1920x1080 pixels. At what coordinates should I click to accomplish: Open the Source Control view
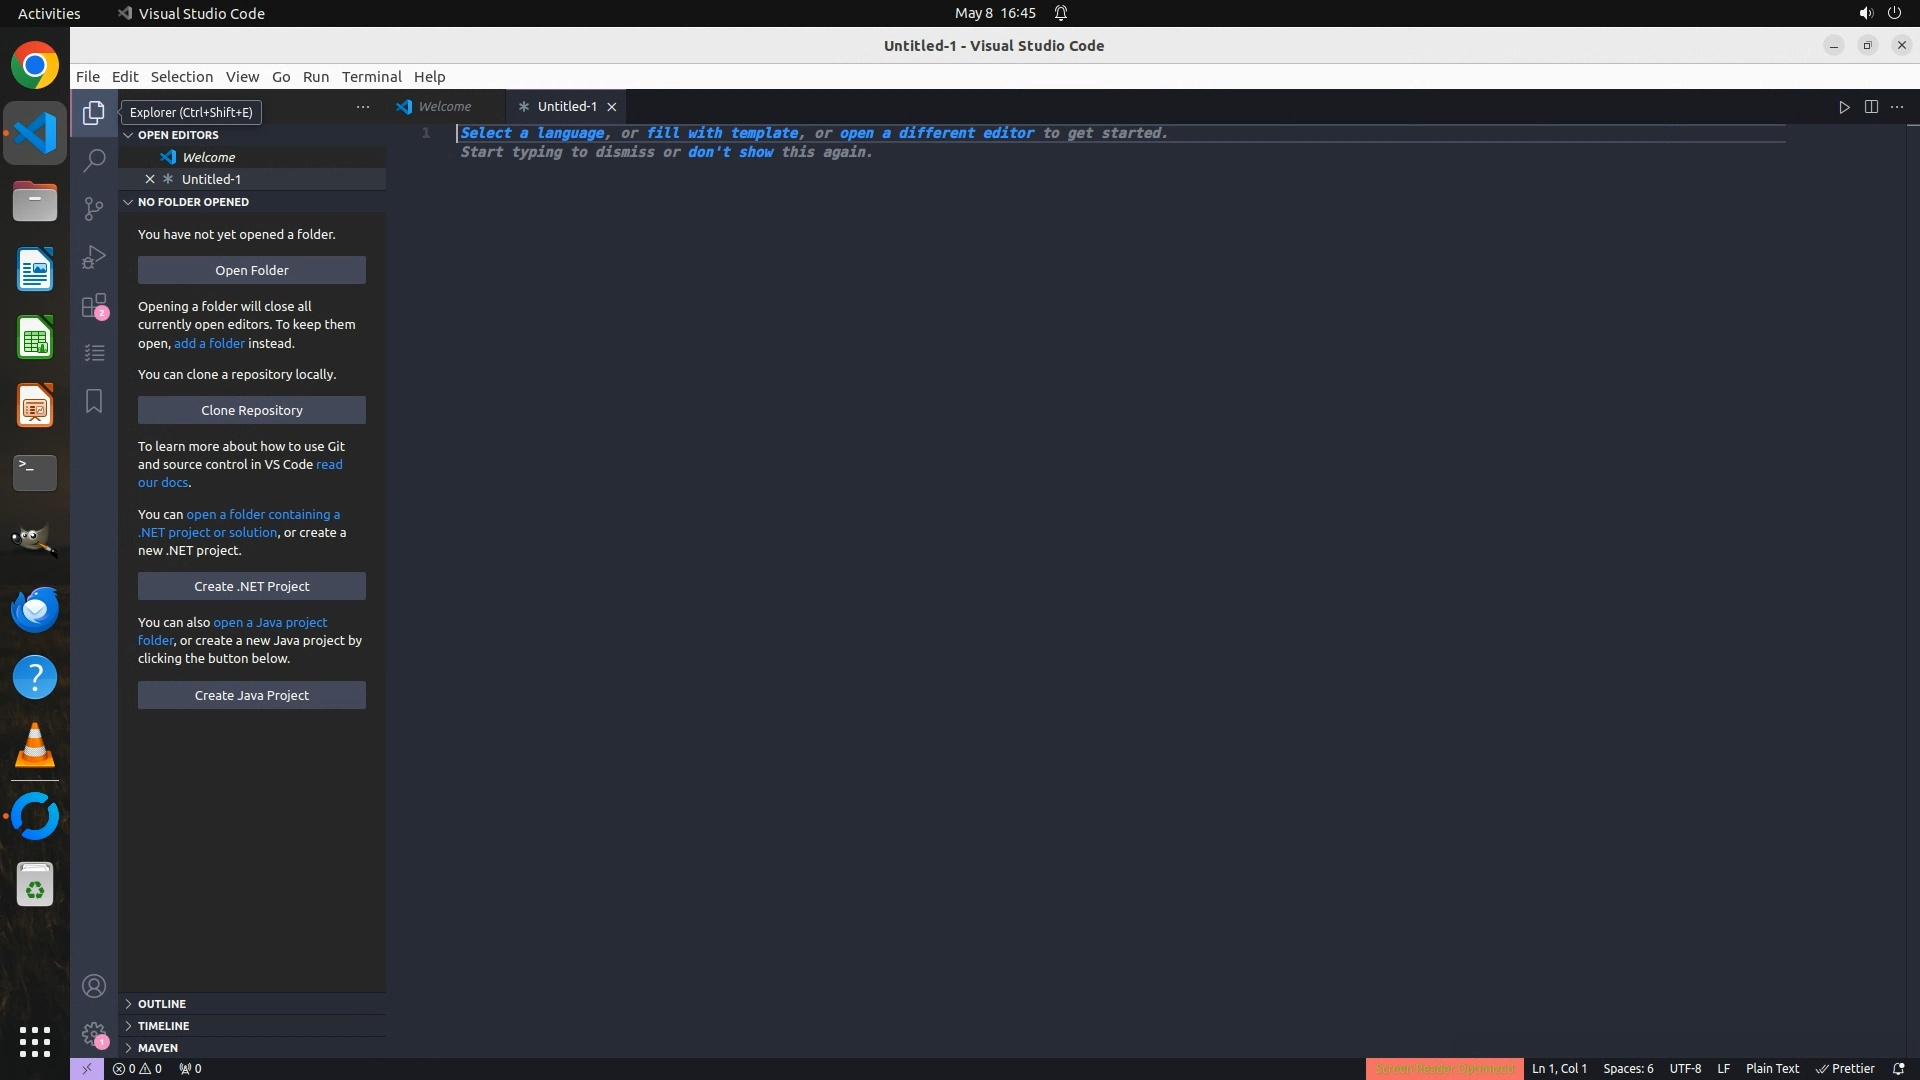94,208
